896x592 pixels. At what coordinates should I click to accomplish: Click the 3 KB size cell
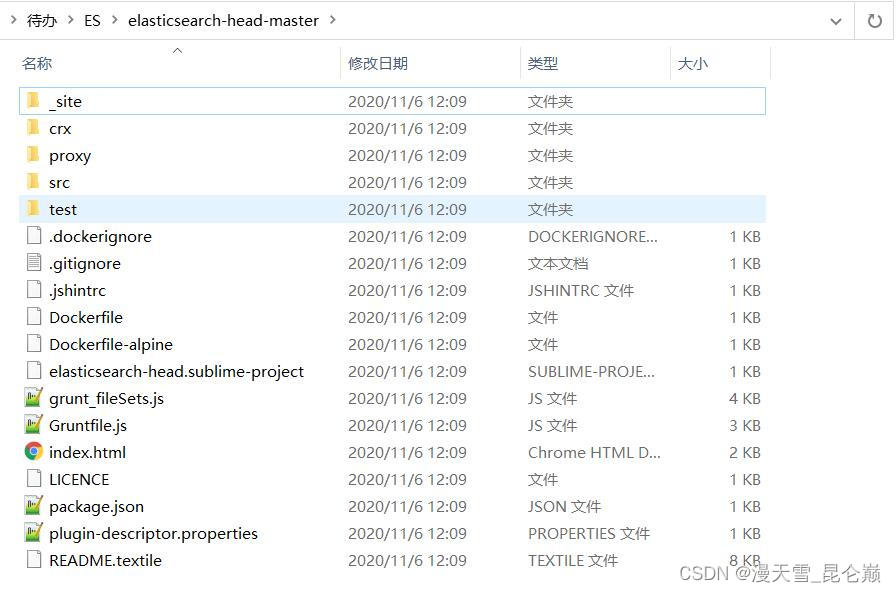pos(745,426)
